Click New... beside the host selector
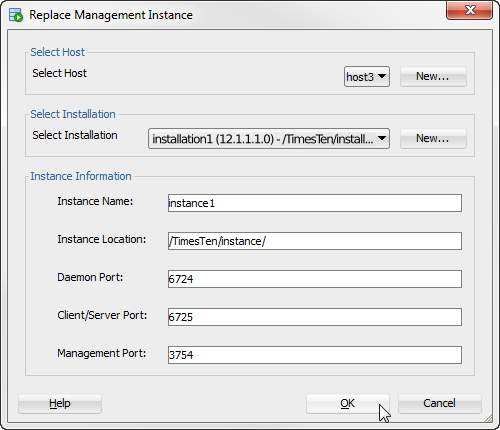 [x=433, y=76]
